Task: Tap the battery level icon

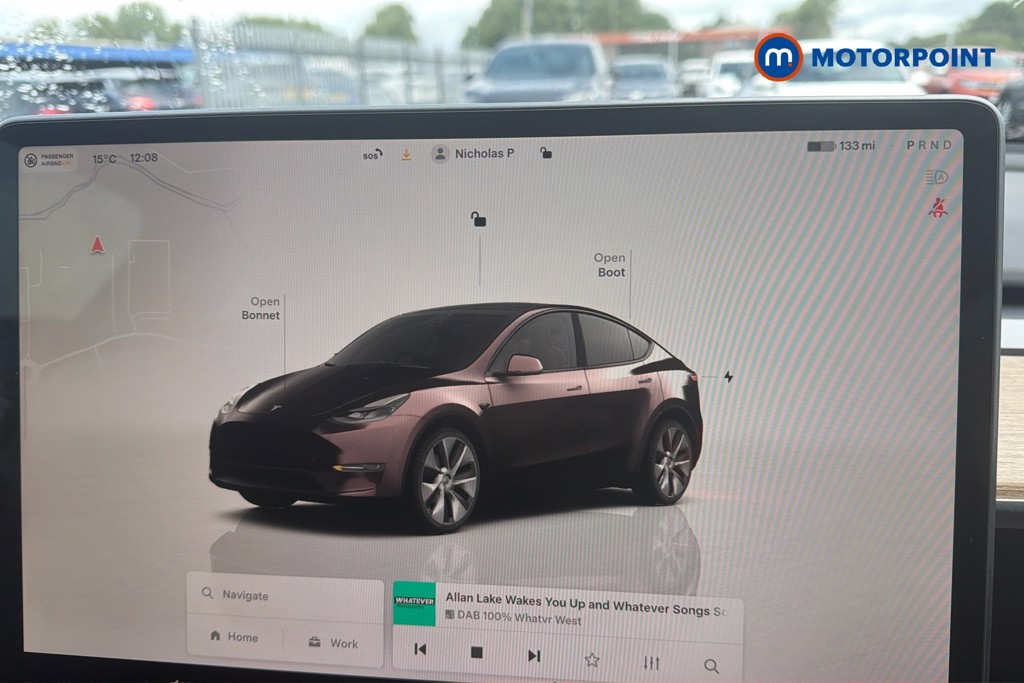Action: coord(821,146)
